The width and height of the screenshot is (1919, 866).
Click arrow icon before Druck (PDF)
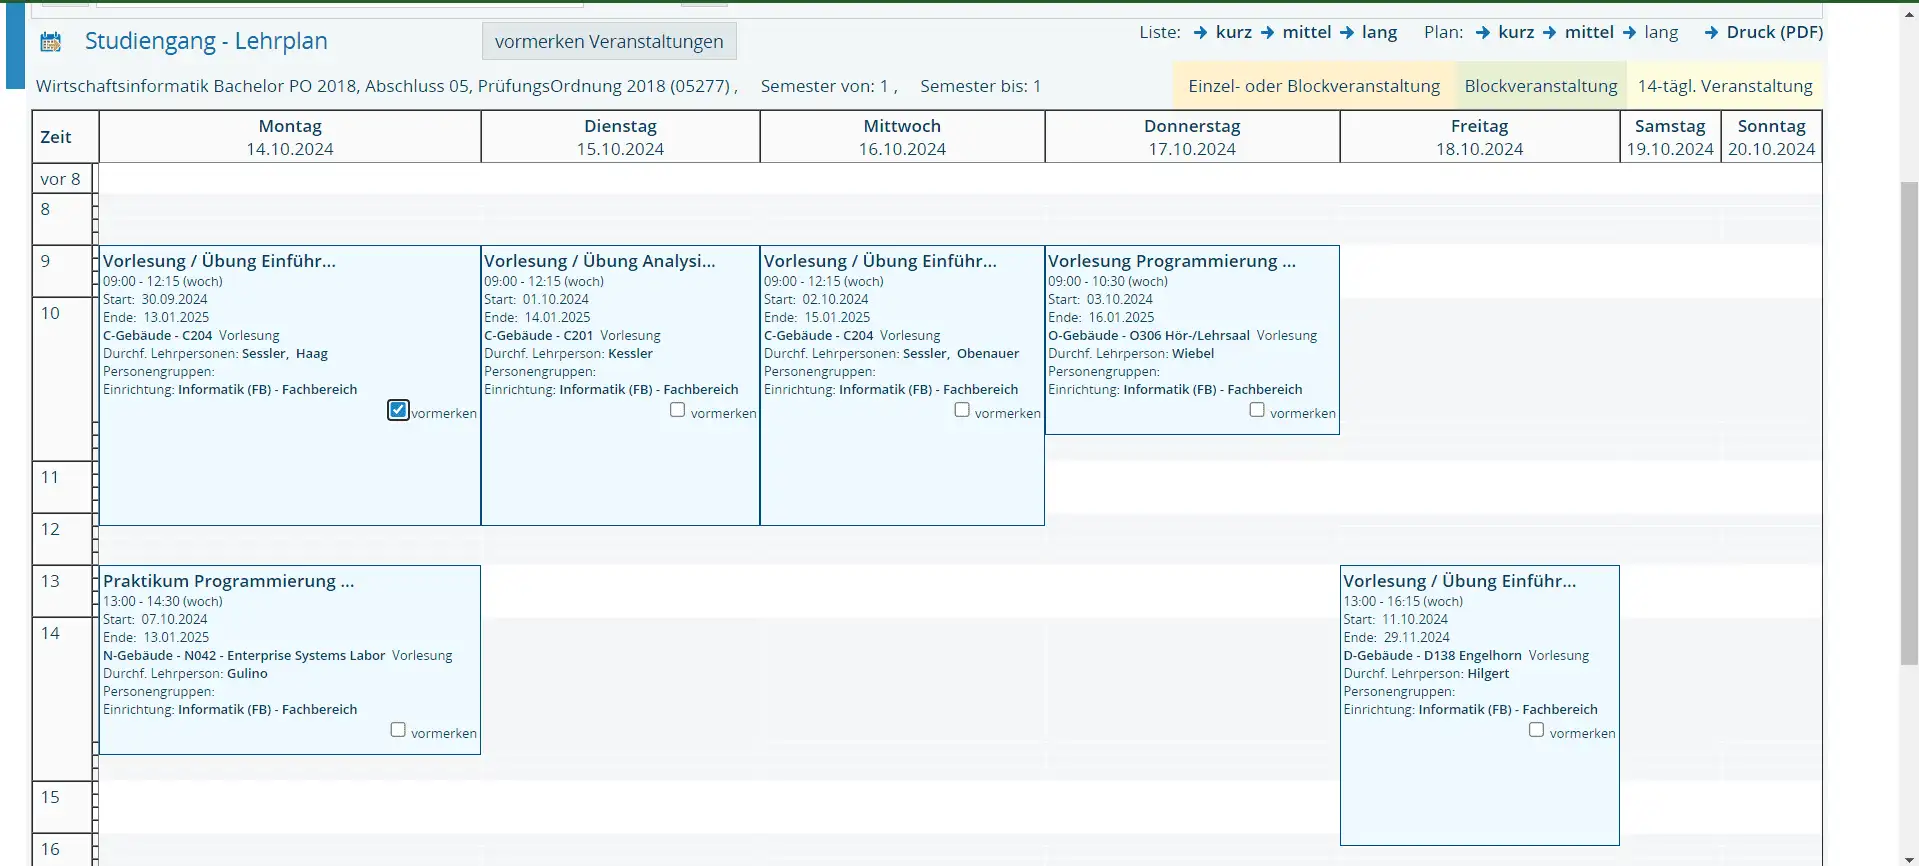click(1711, 33)
